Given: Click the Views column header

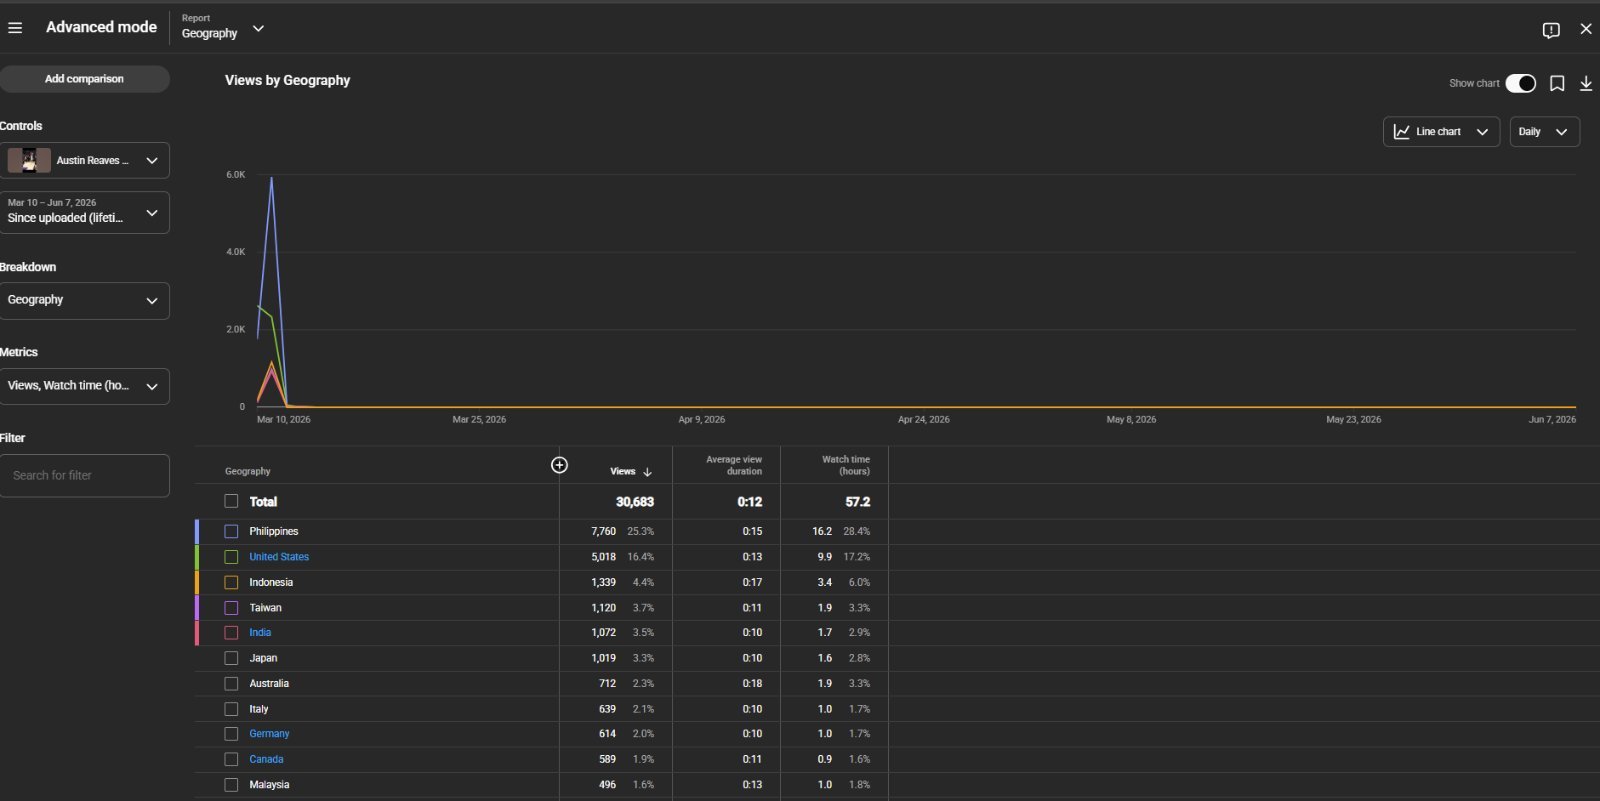Looking at the screenshot, I should [x=623, y=472].
